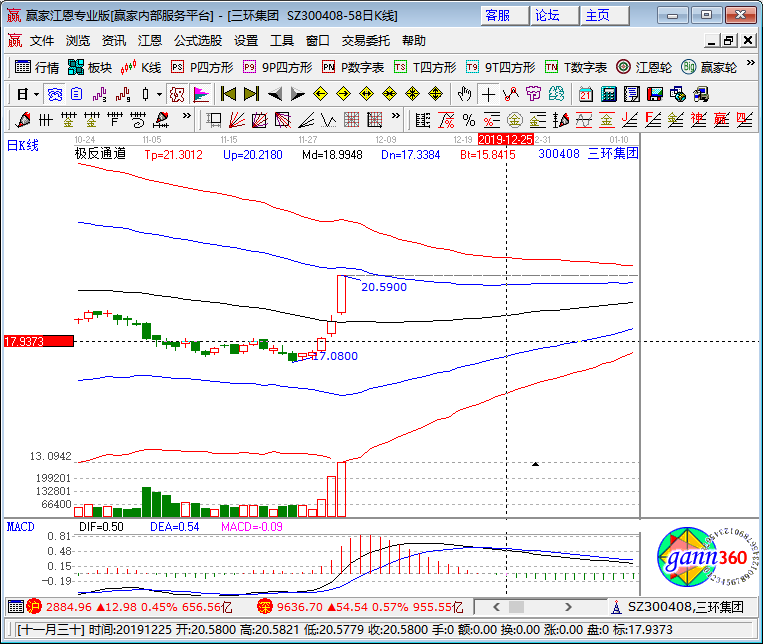The image size is (763, 644).
Task: Open the P四方形 tool
Action: coord(202,67)
